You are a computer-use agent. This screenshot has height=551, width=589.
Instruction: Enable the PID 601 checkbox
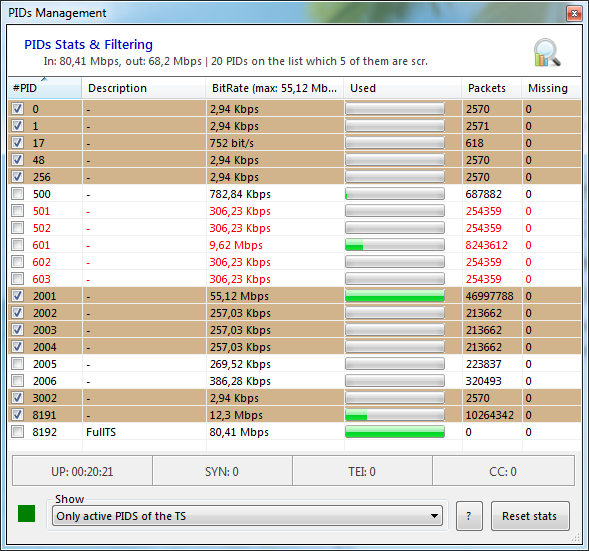coord(17,245)
